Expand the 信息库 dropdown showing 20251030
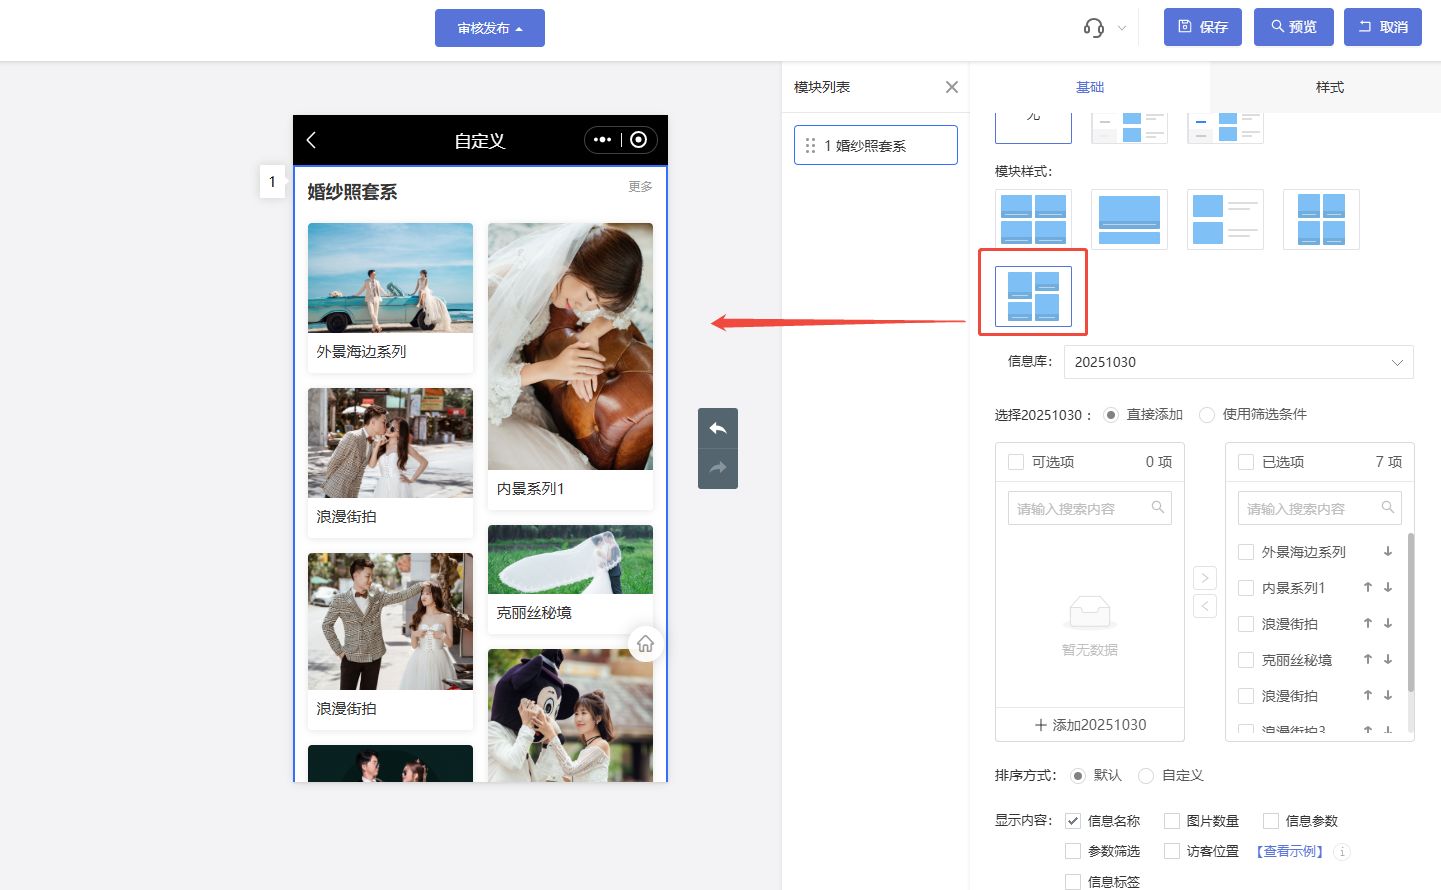The image size is (1441, 890). point(1238,362)
